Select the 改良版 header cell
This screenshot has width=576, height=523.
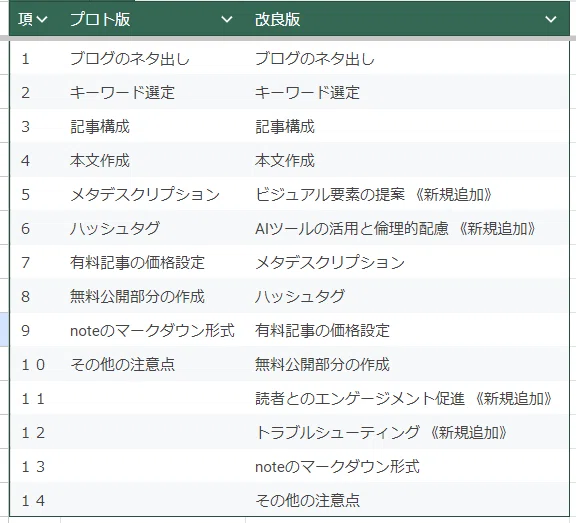coord(407,19)
